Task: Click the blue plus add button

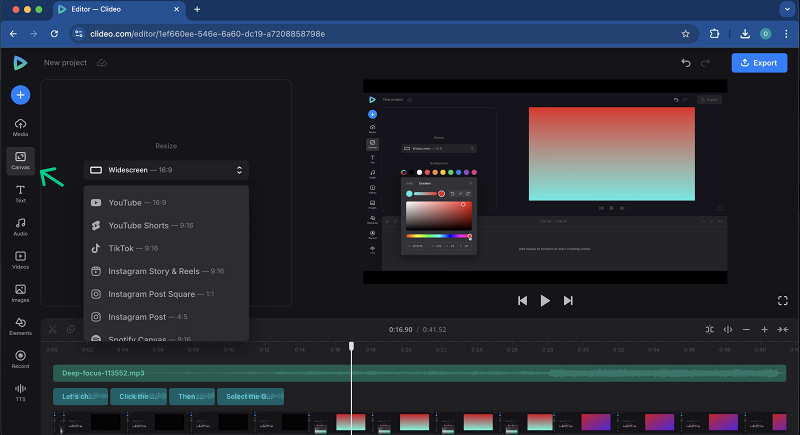Action: click(20, 95)
